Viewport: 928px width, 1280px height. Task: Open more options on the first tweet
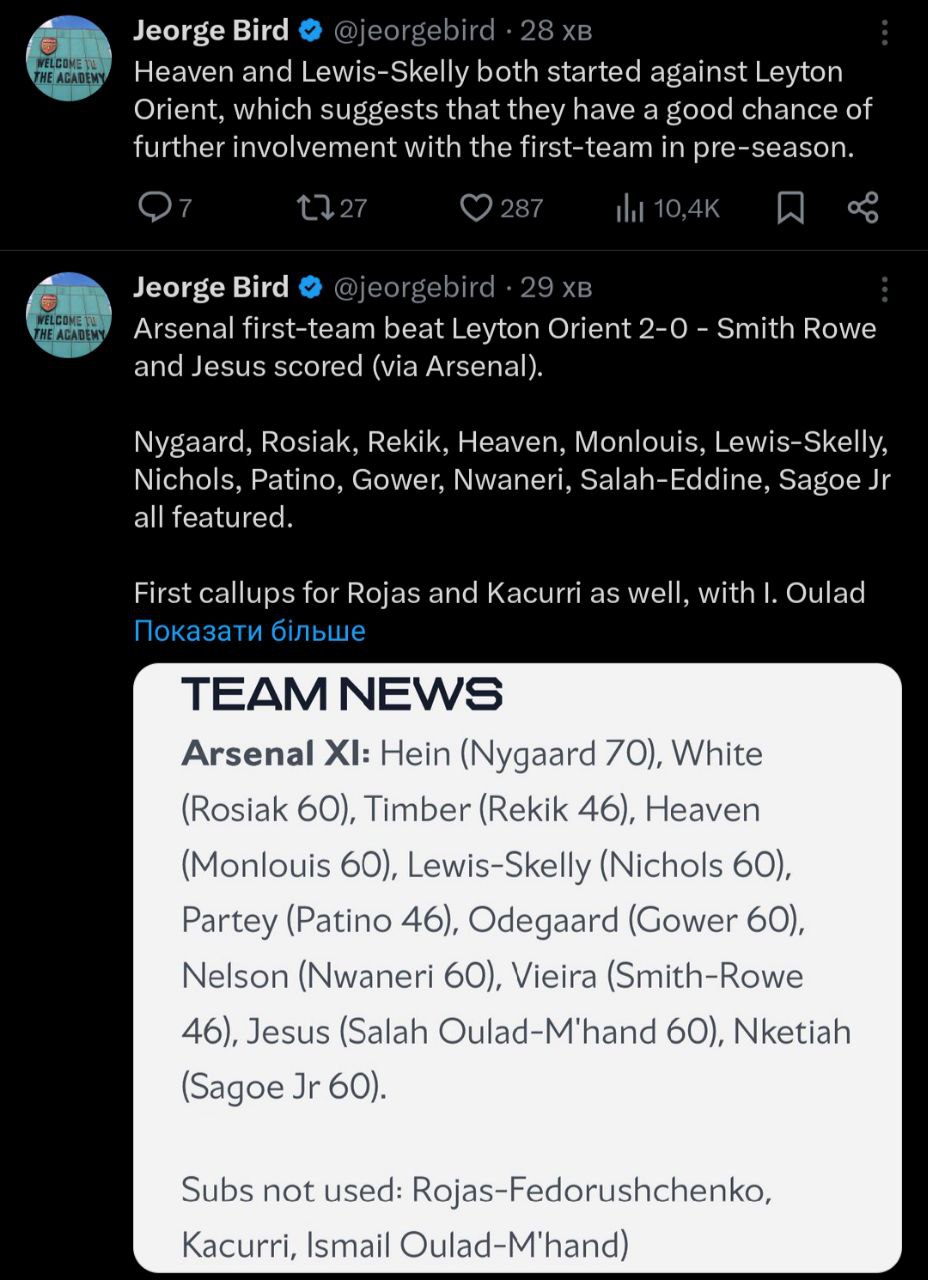pyautogui.click(x=885, y=34)
